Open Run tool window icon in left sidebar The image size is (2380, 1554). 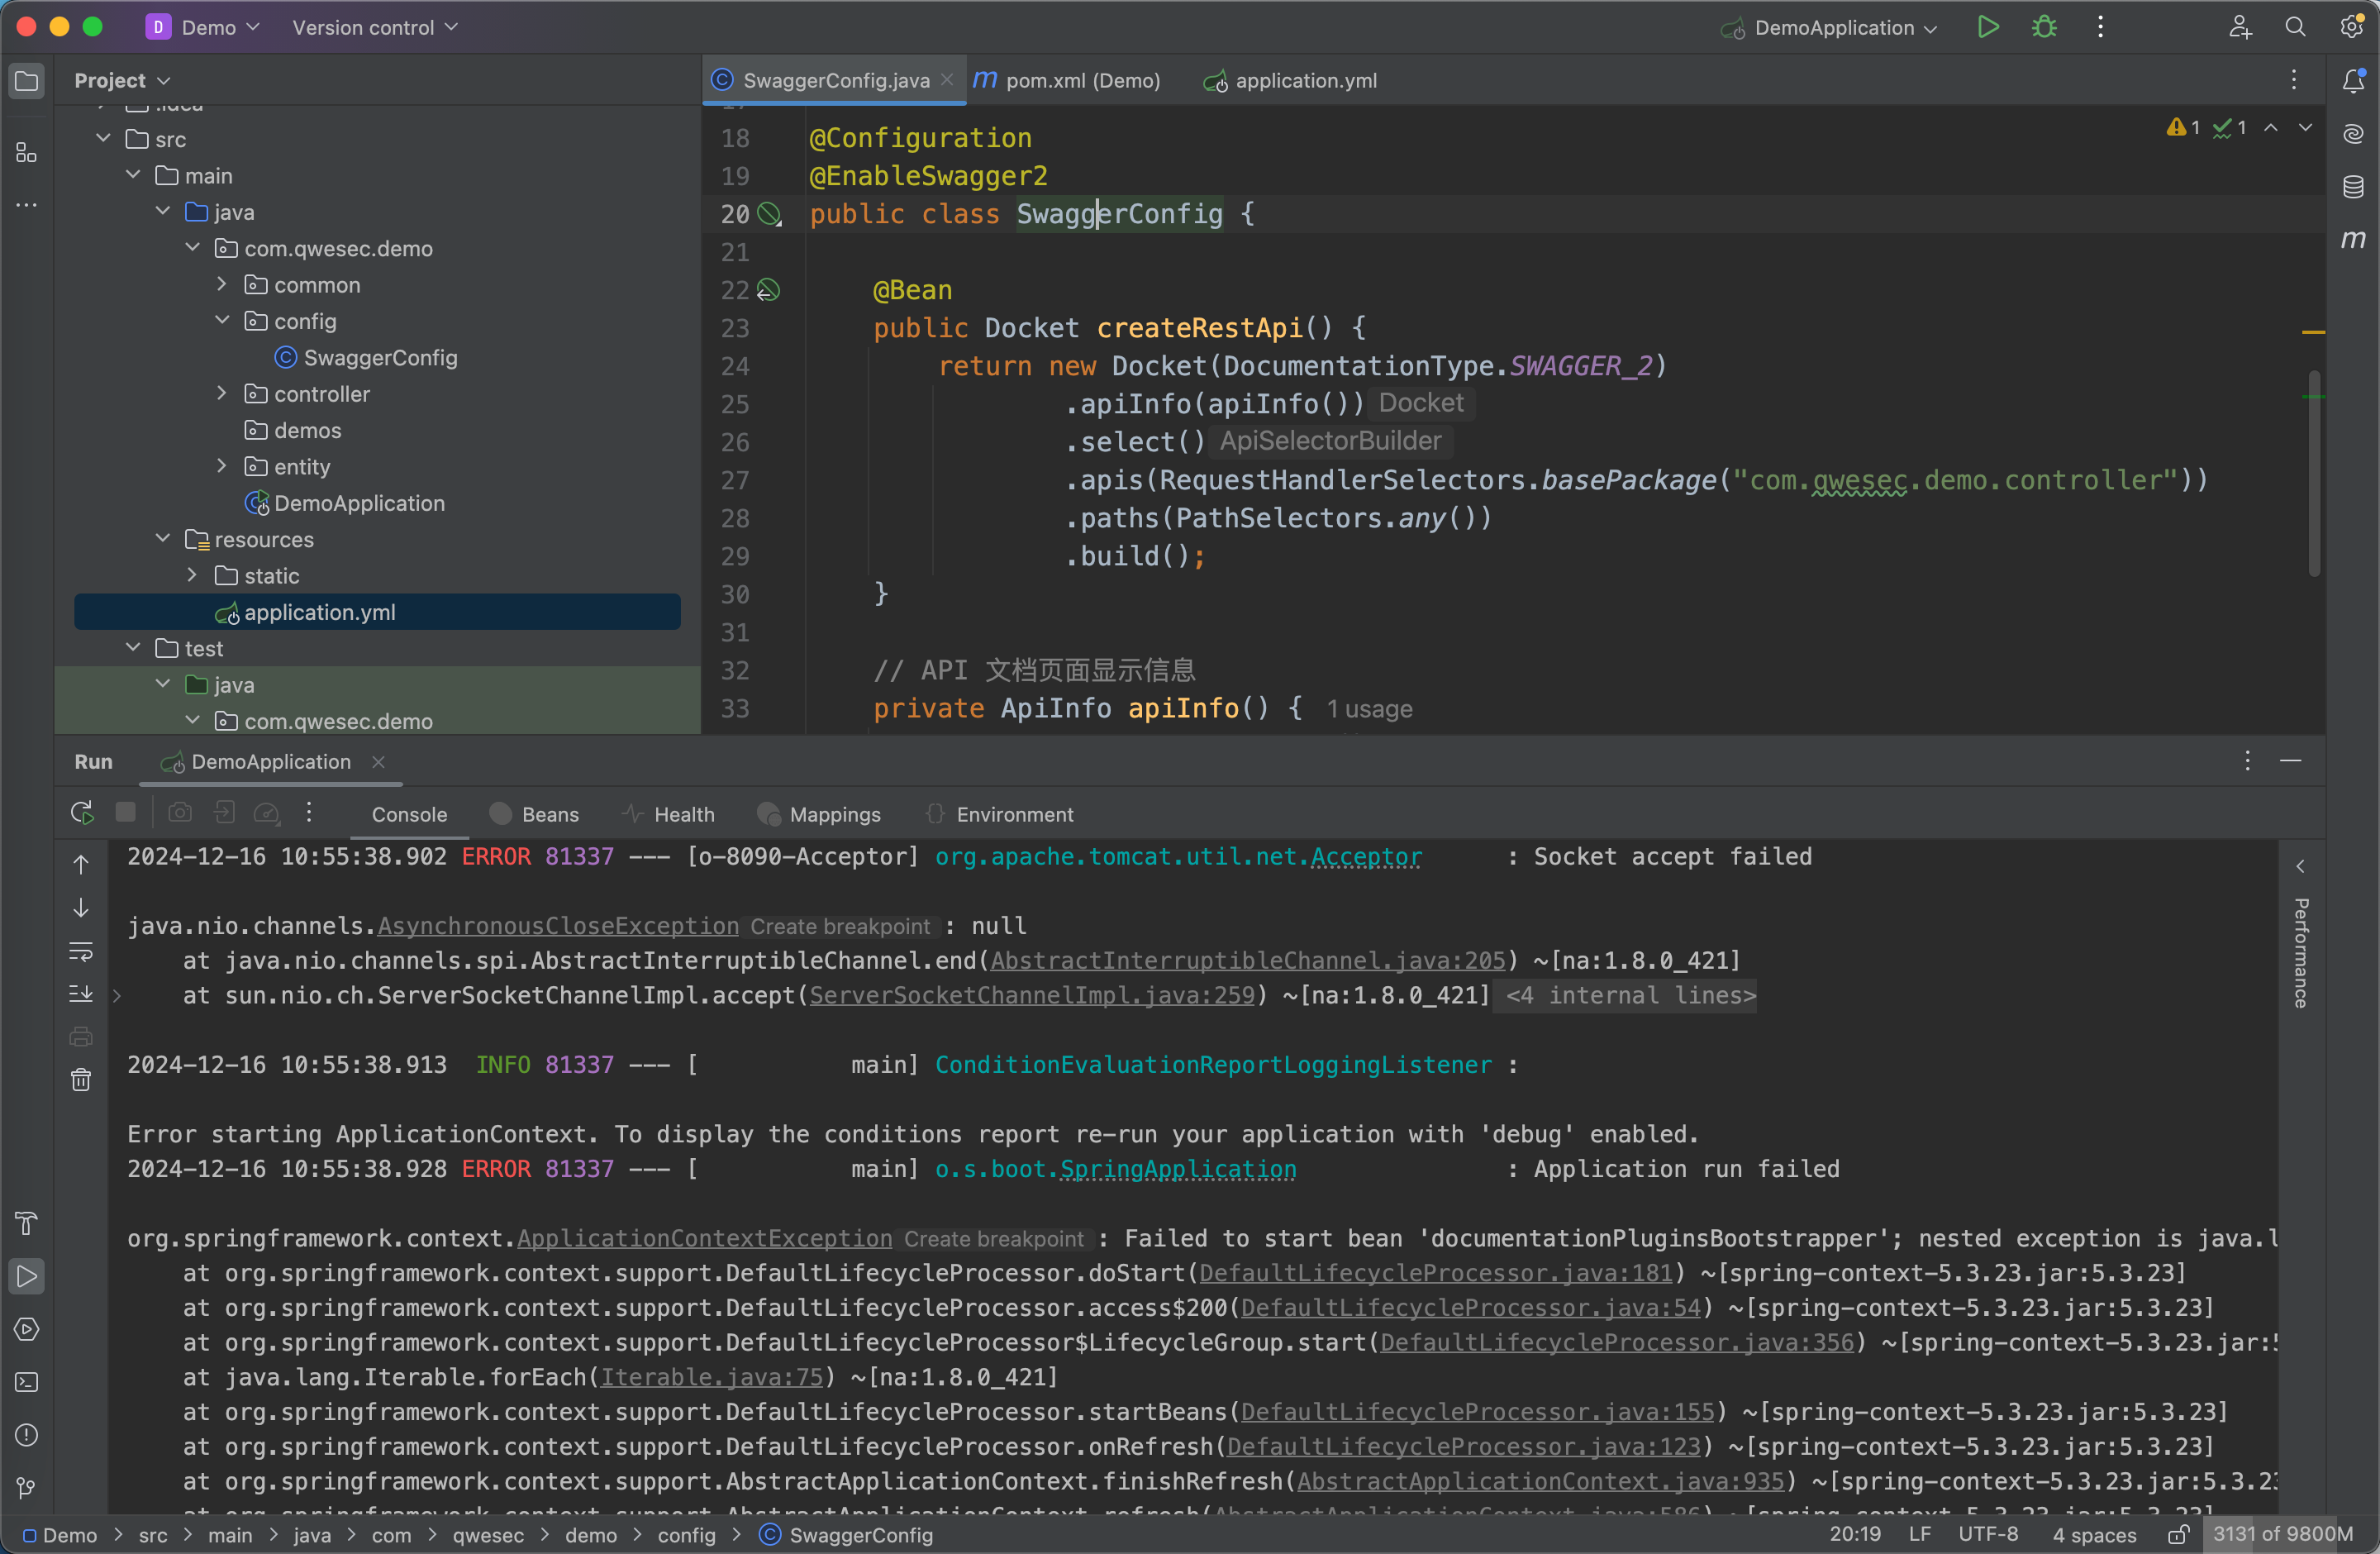27,1276
